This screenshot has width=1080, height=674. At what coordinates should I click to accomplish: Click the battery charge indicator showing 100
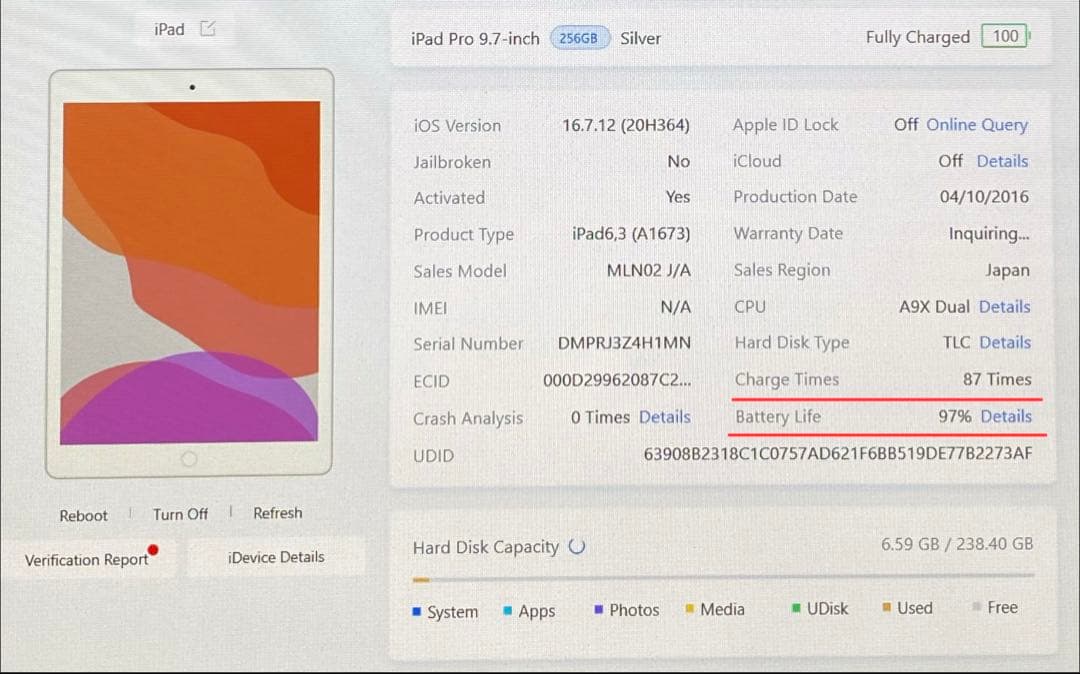coord(1006,36)
